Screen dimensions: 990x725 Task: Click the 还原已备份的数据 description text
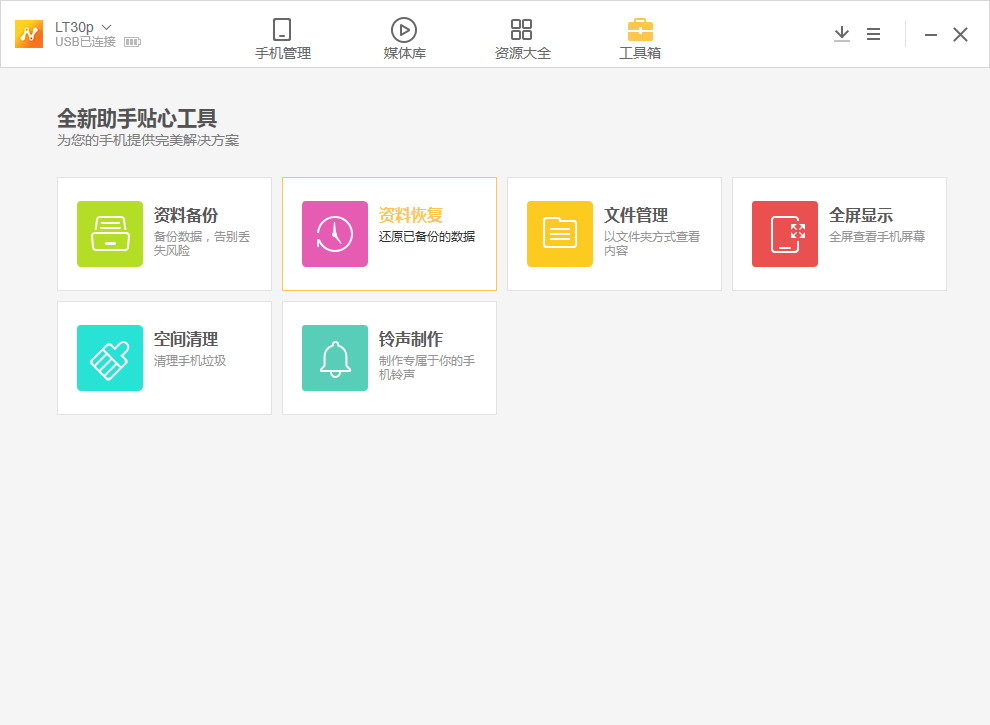click(x=427, y=237)
